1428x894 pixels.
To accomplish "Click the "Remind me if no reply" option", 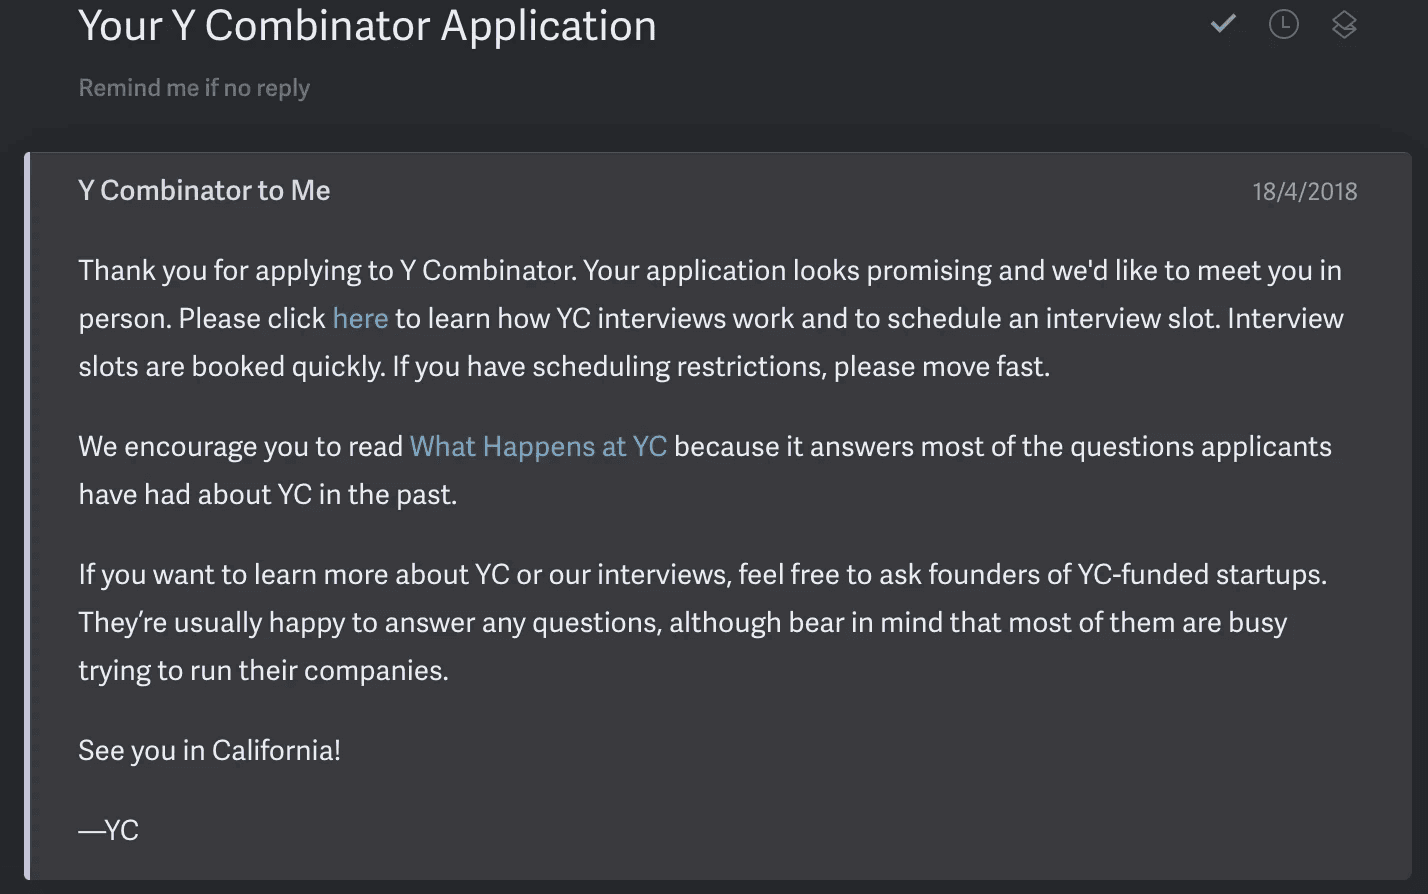I will coord(194,88).
